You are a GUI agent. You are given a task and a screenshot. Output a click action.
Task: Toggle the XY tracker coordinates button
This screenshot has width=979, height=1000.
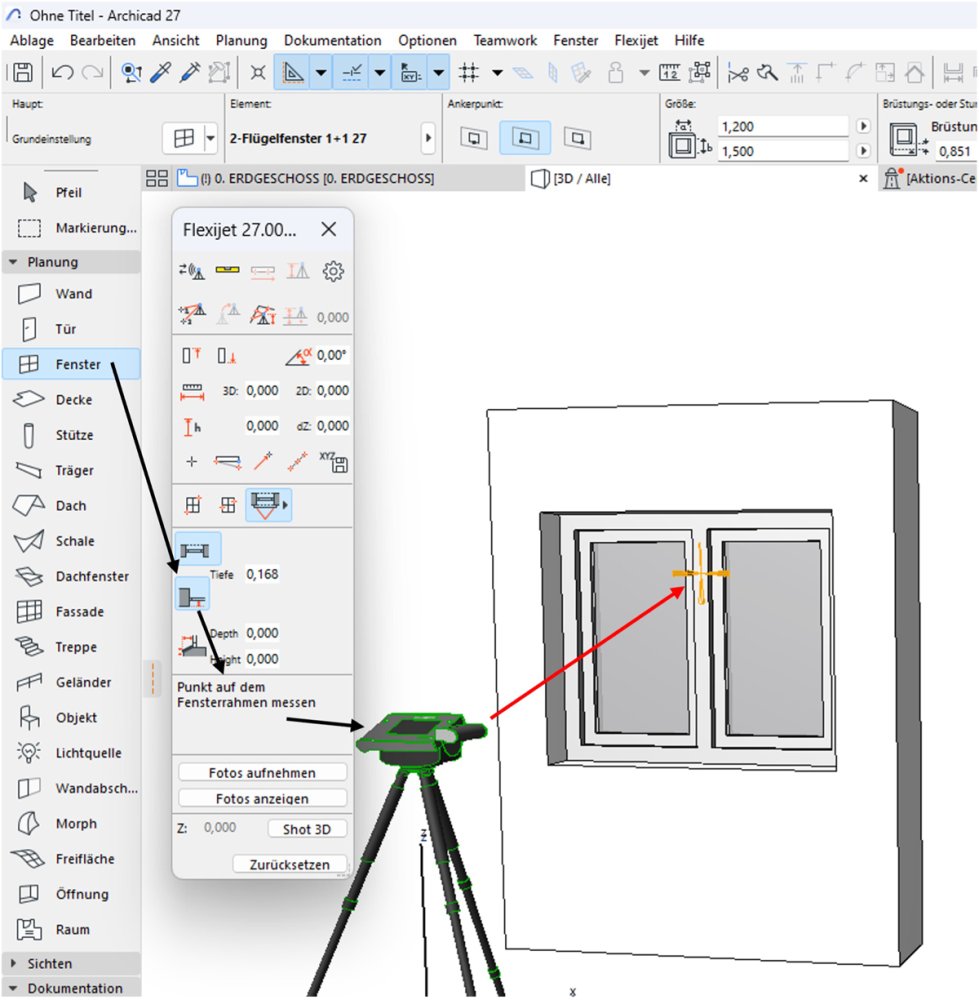pos(409,72)
